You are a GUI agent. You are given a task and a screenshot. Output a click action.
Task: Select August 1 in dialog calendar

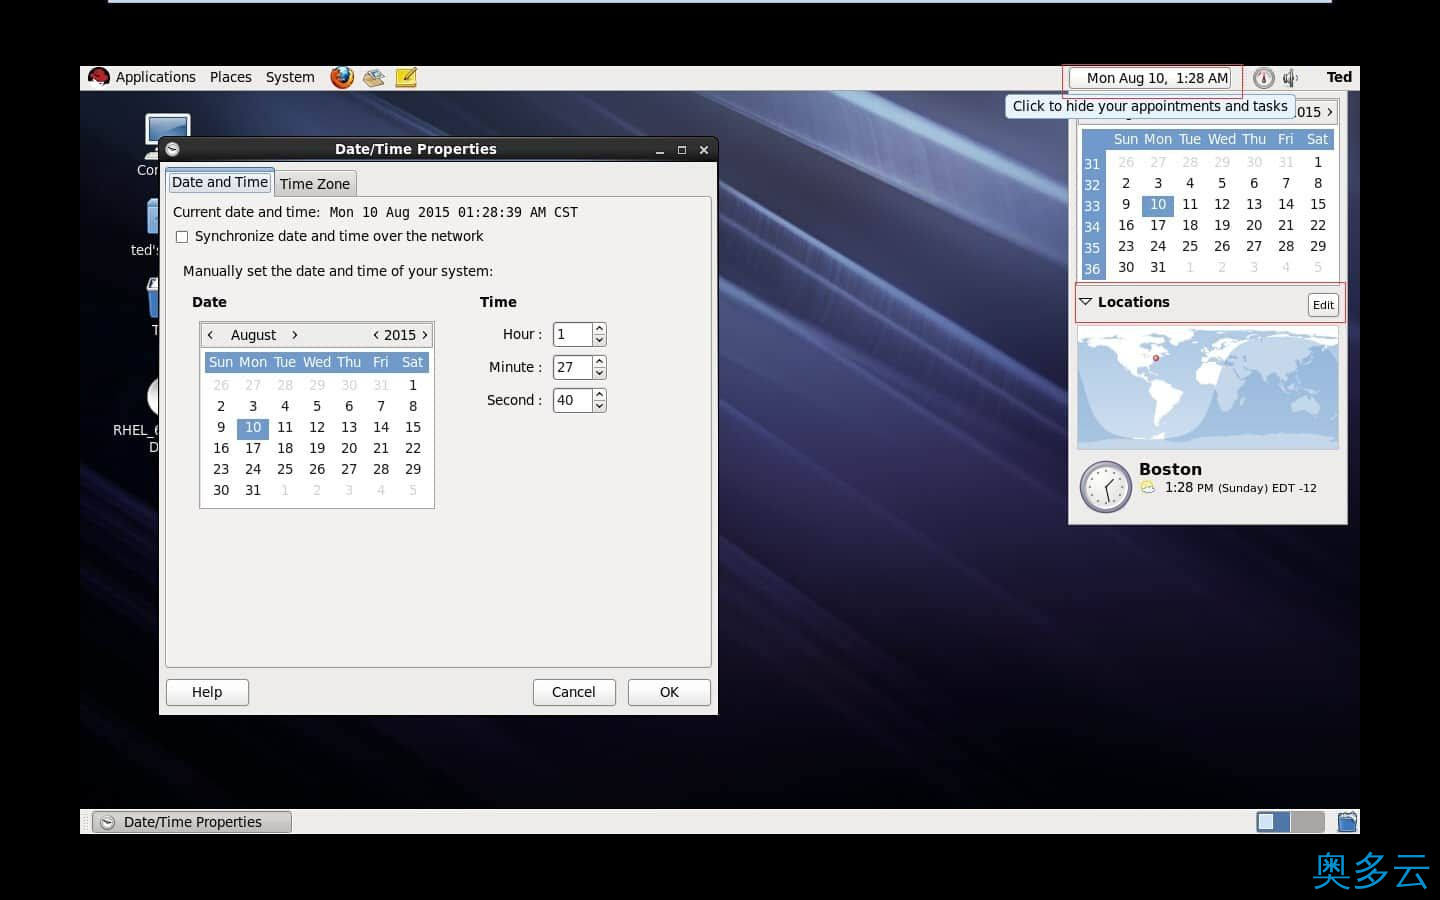(413, 385)
